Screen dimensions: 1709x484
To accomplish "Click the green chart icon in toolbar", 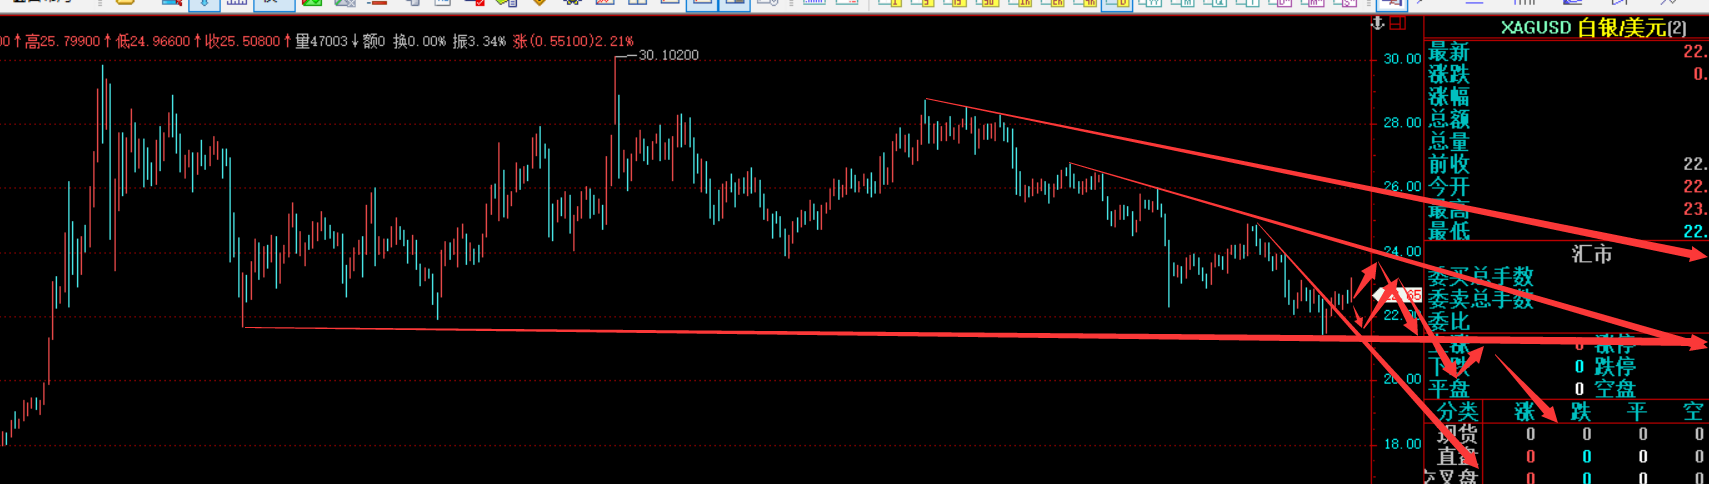I will pyautogui.click(x=312, y=4).
